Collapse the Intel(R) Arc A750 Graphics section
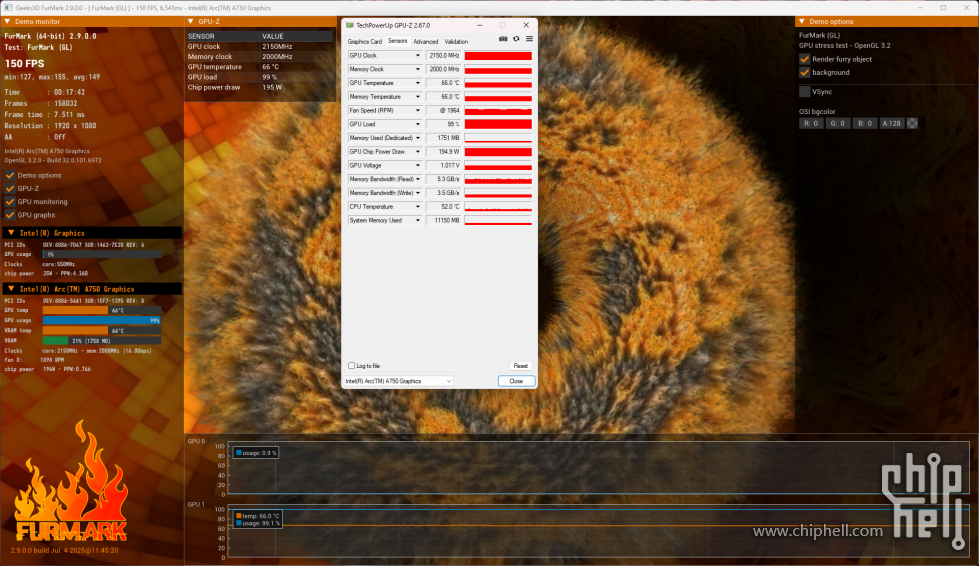This screenshot has width=979, height=566. pyautogui.click(x=11, y=289)
